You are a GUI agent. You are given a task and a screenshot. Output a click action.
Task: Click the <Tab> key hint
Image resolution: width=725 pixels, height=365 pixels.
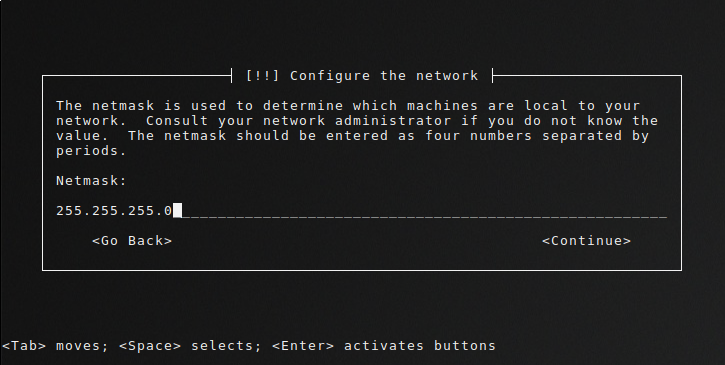(x=24, y=346)
